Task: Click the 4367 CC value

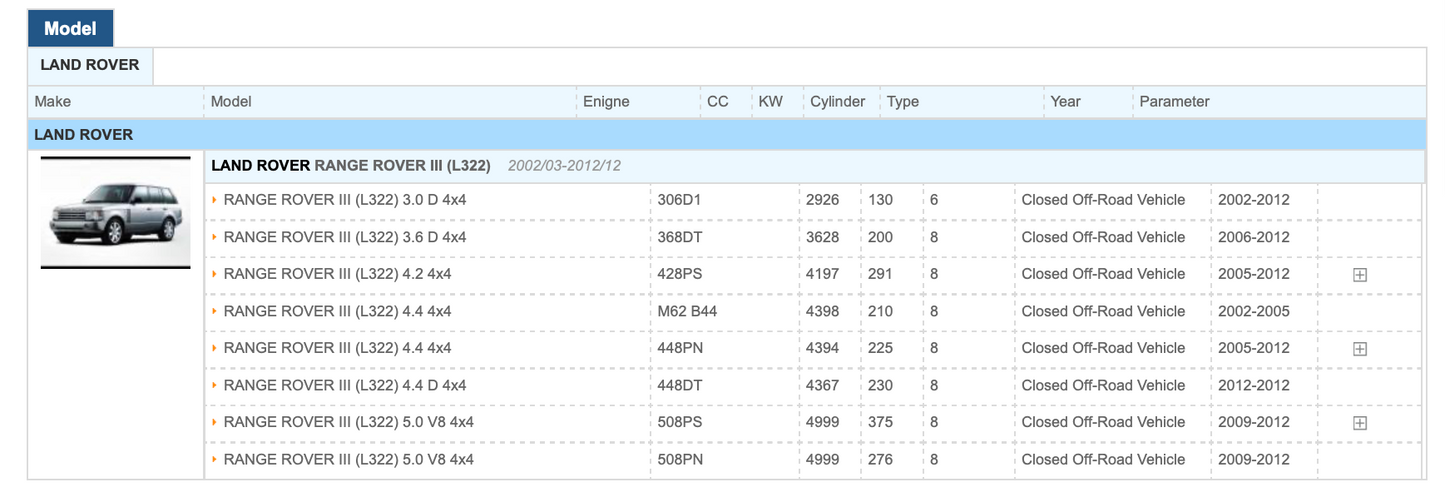Action: (823, 385)
